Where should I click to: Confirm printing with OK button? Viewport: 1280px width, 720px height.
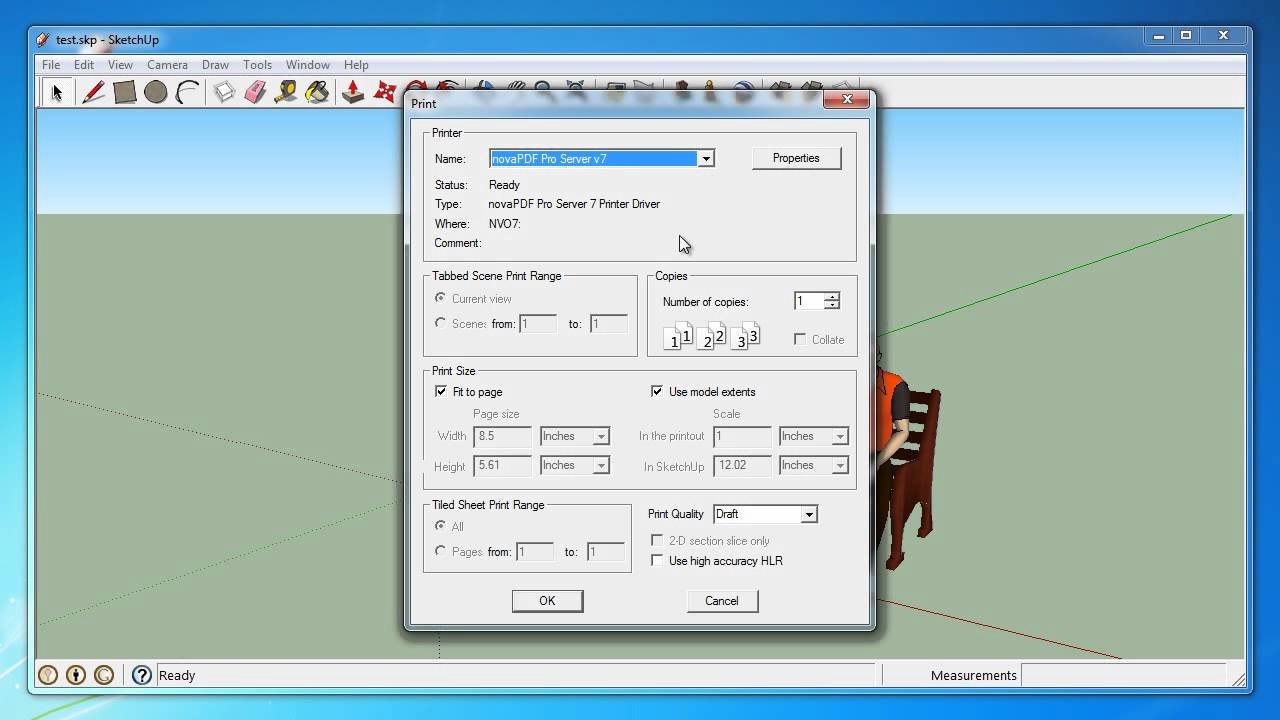[x=547, y=601]
